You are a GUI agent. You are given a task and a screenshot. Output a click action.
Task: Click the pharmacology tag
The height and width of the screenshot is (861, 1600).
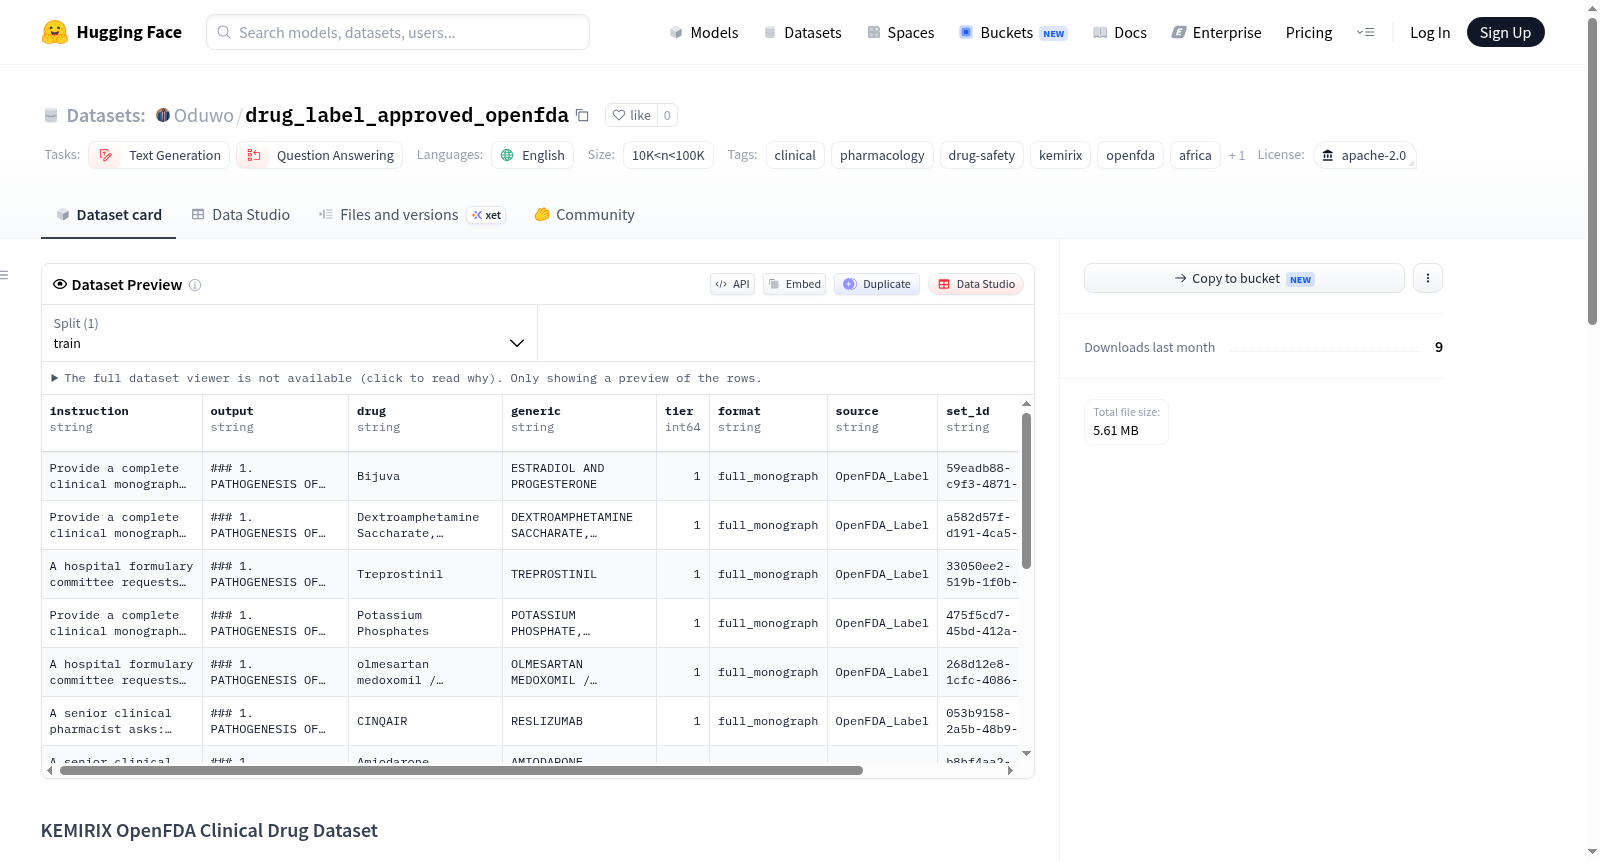click(x=882, y=155)
